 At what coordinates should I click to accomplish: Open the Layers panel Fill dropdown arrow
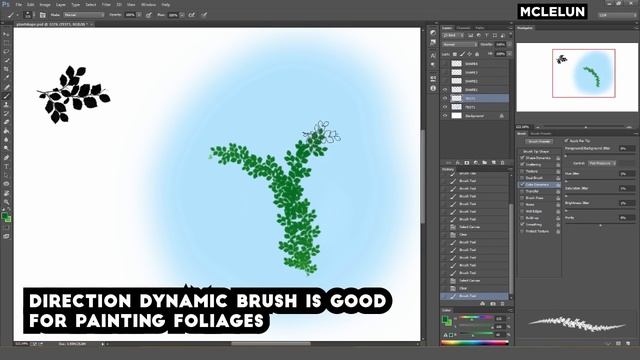click(x=509, y=54)
